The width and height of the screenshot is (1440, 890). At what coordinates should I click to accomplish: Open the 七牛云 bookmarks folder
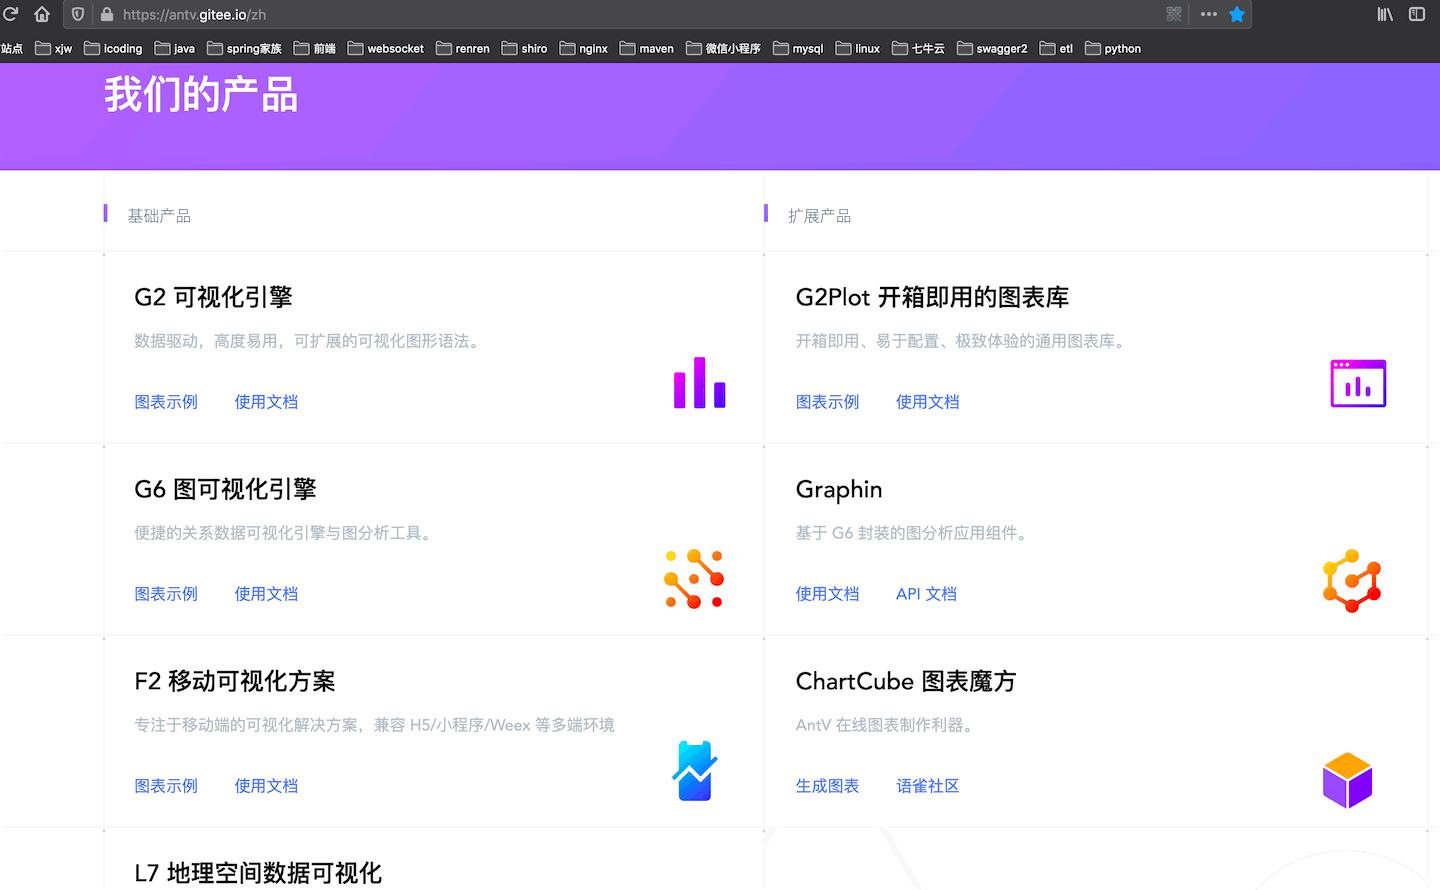pos(919,48)
